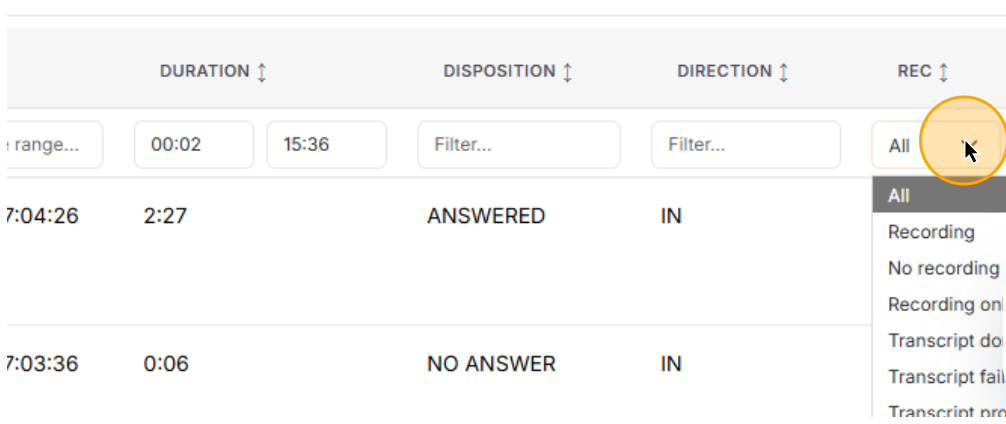Edit the minimum duration 00:02 field
Screen dimensions: 1006x424
[x=193, y=145]
